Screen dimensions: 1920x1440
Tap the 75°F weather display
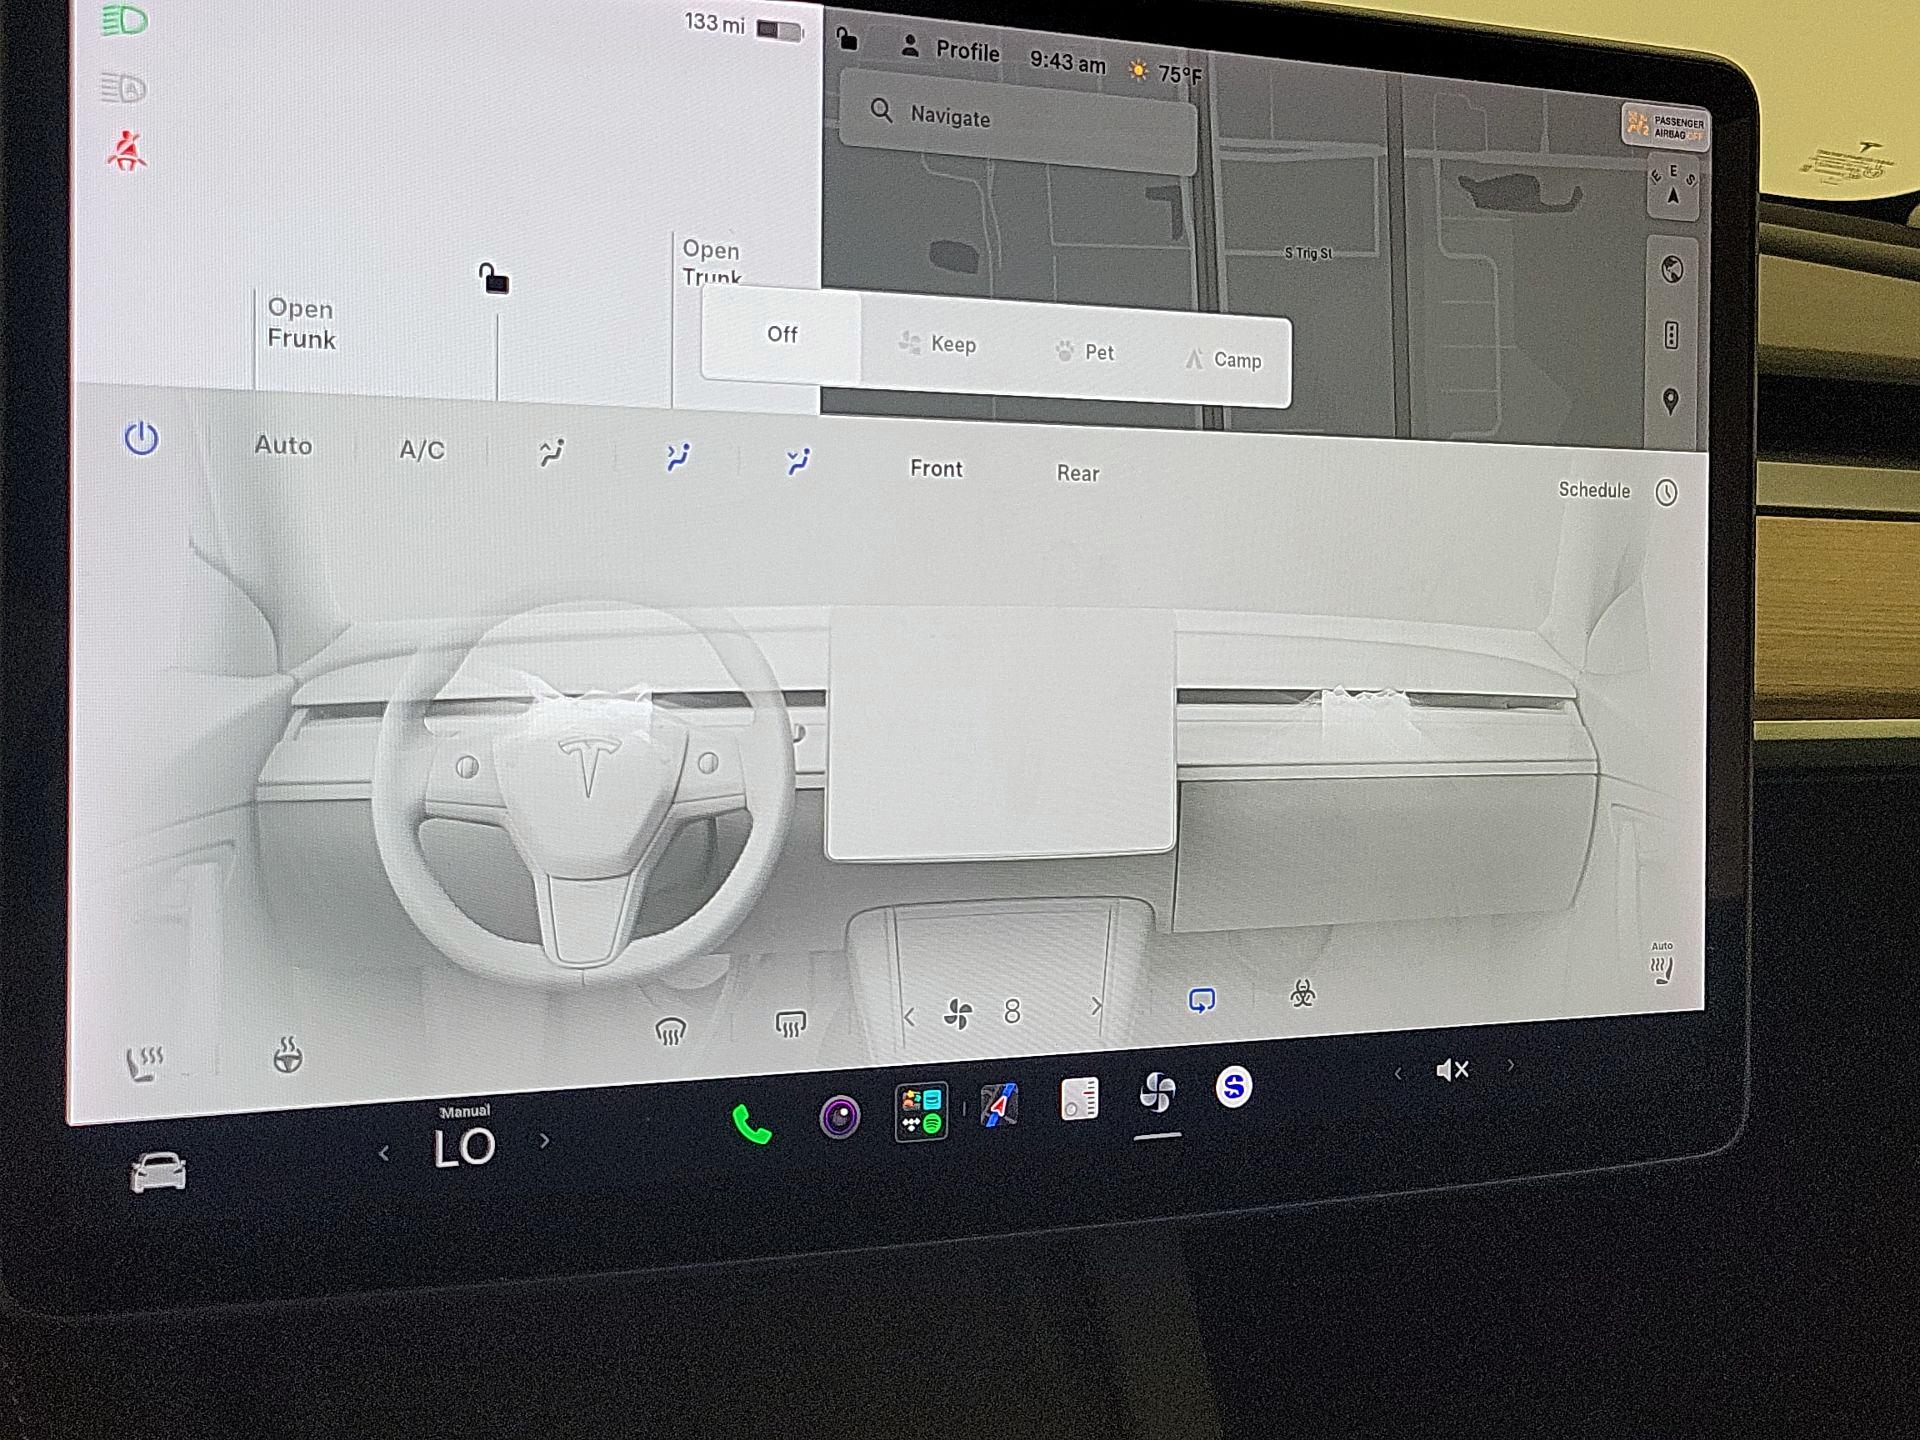coord(1165,72)
